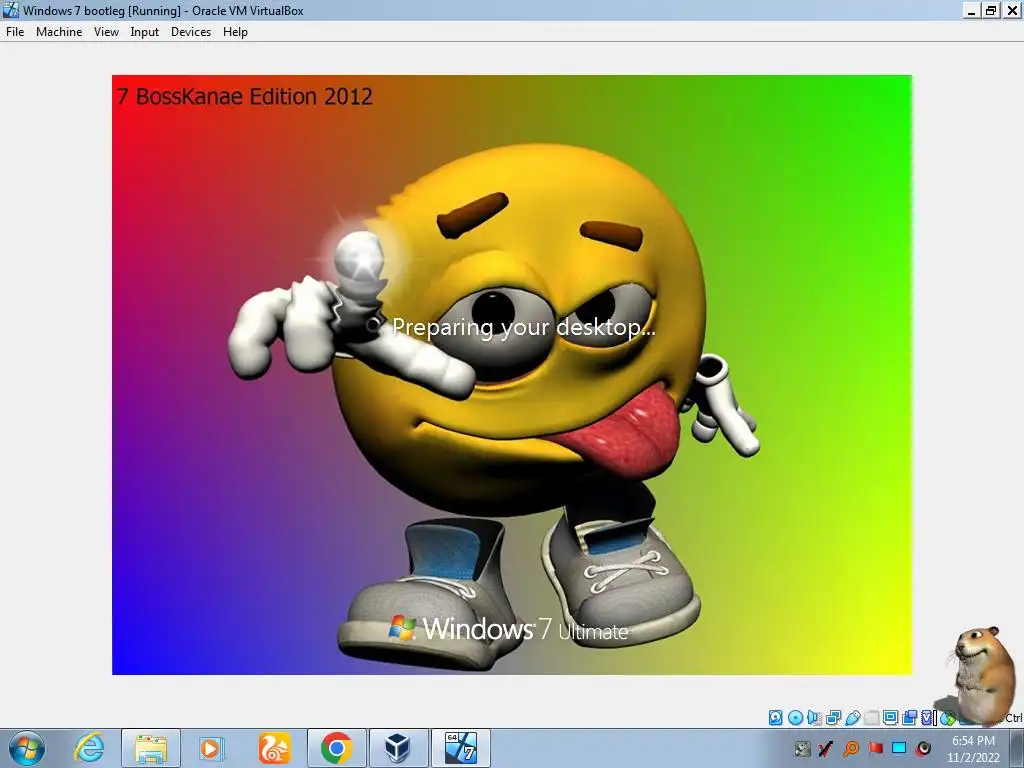This screenshot has height=768, width=1024.
Task: Click the gray tray icon left of checkmark
Action: (803, 748)
